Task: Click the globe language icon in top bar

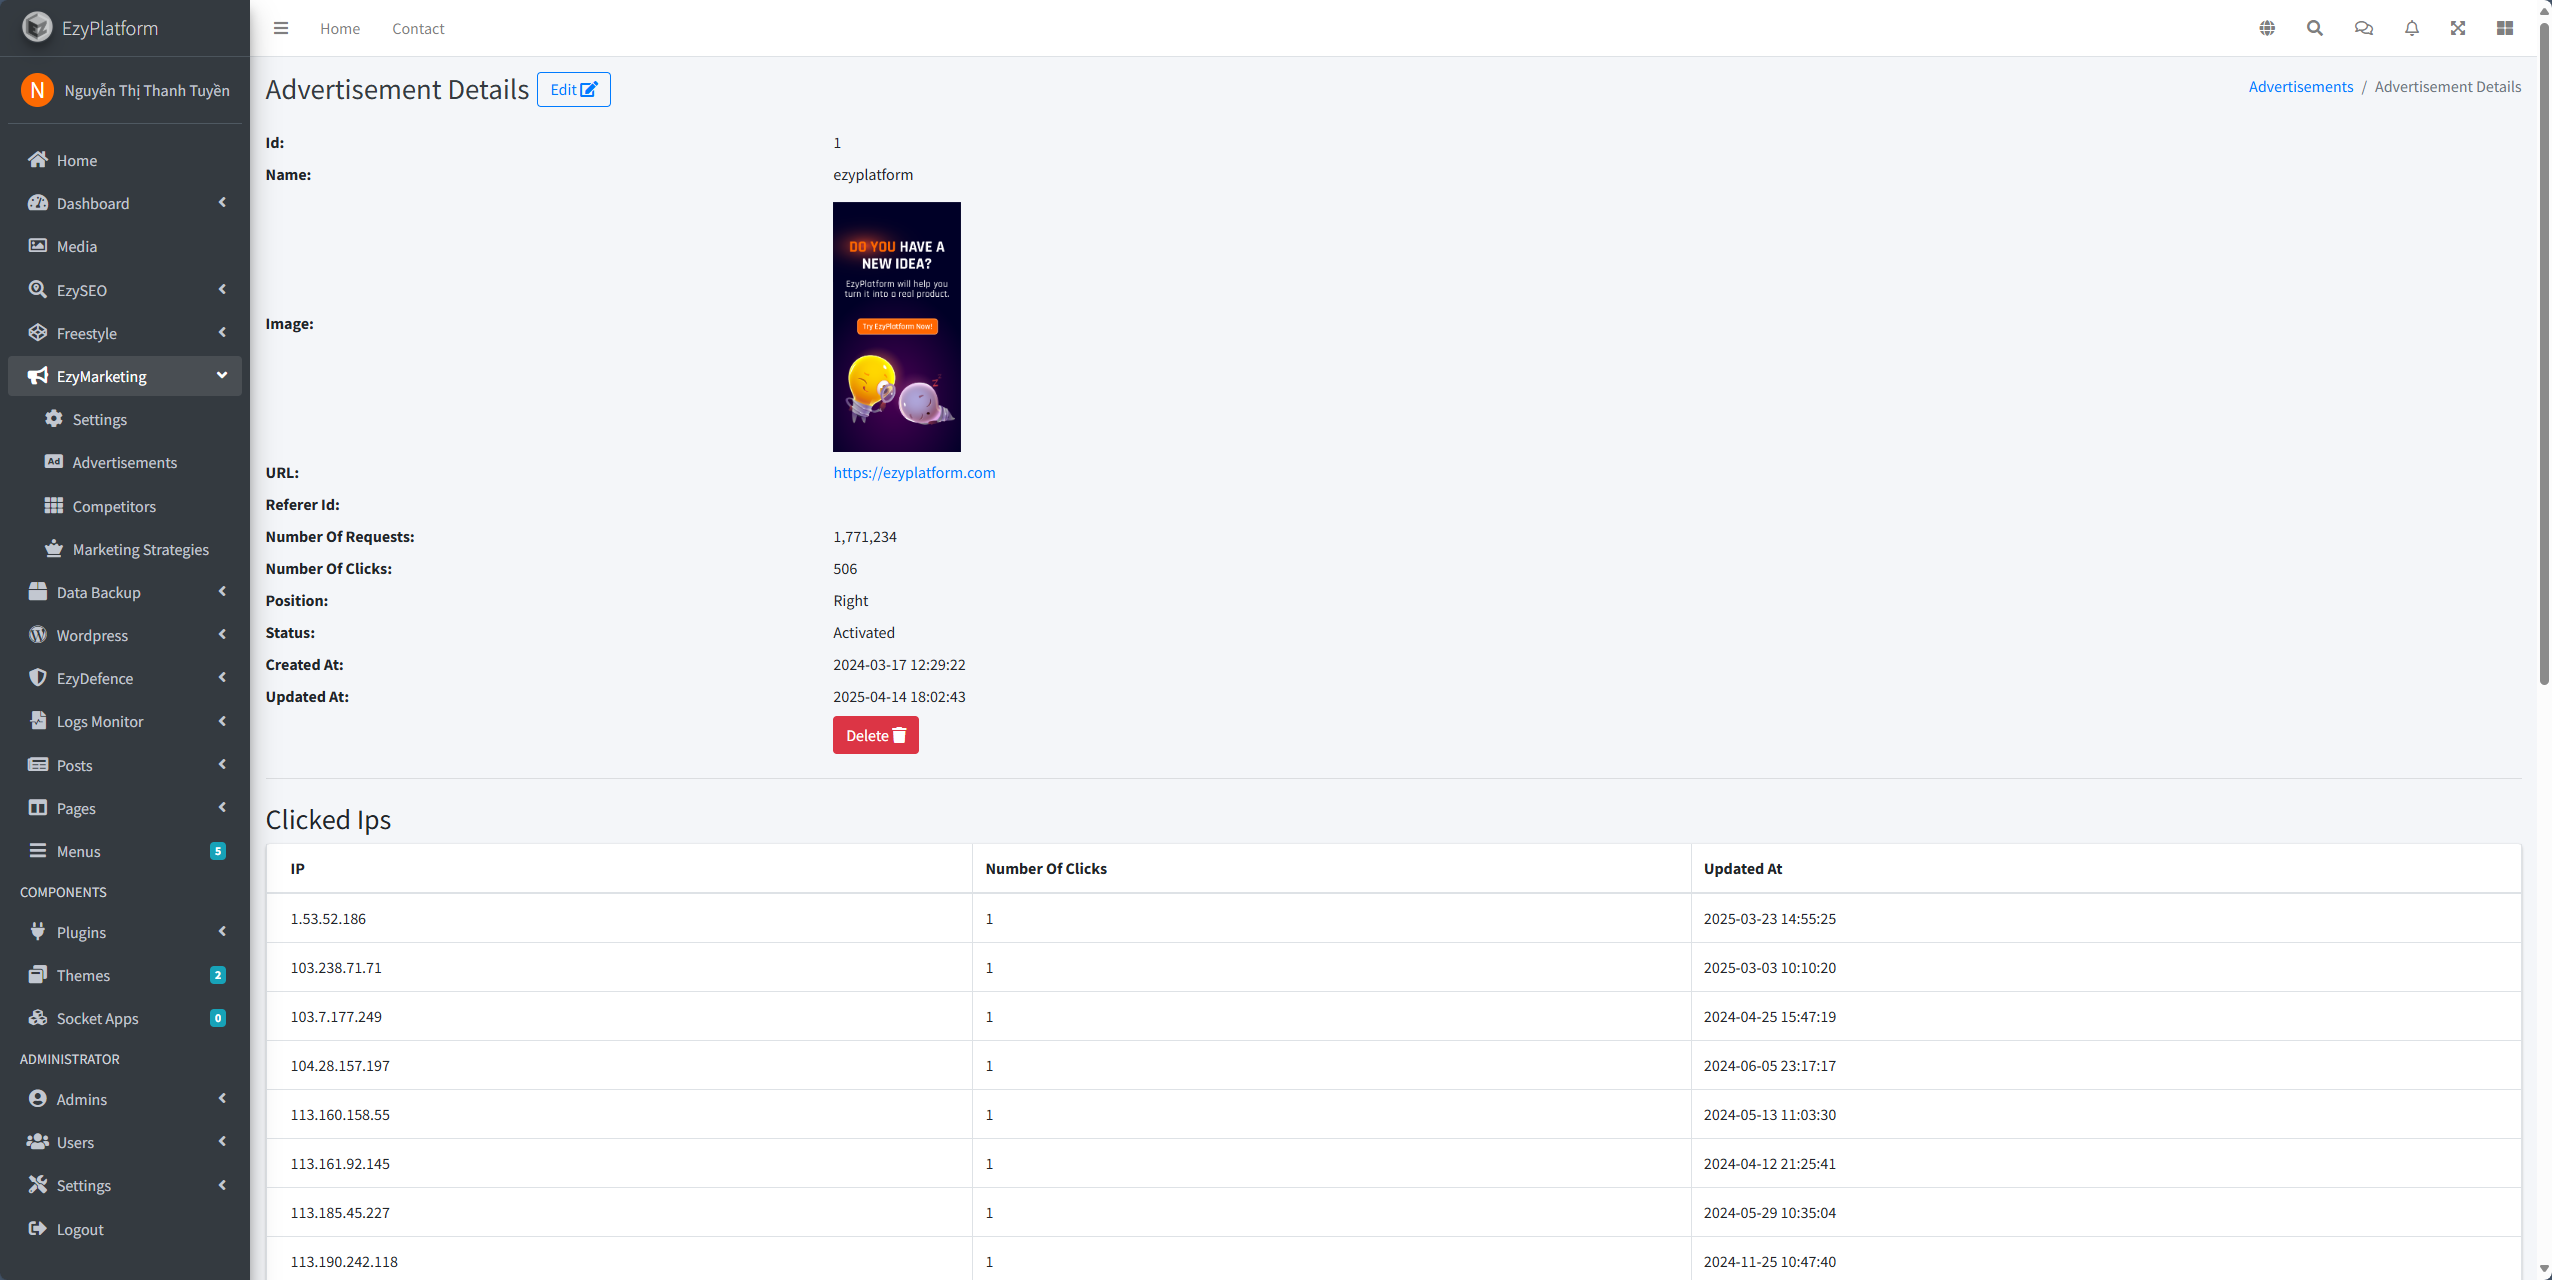Action: [x=2267, y=28]
